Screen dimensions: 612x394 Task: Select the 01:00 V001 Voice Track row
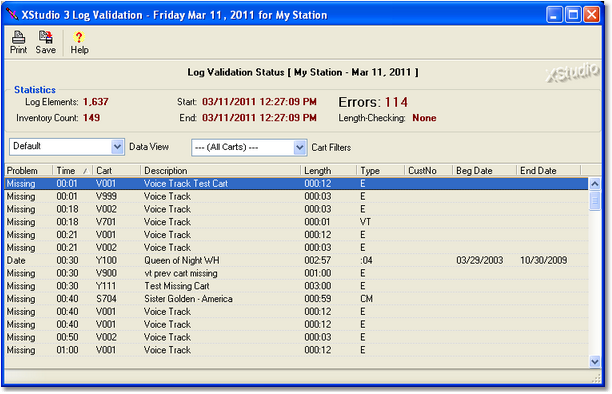[x=296, y=350]
